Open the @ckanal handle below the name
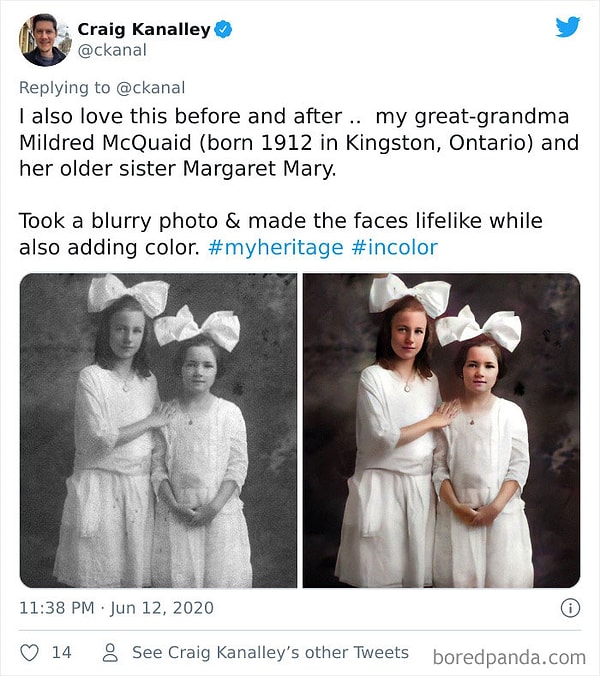 112,50
